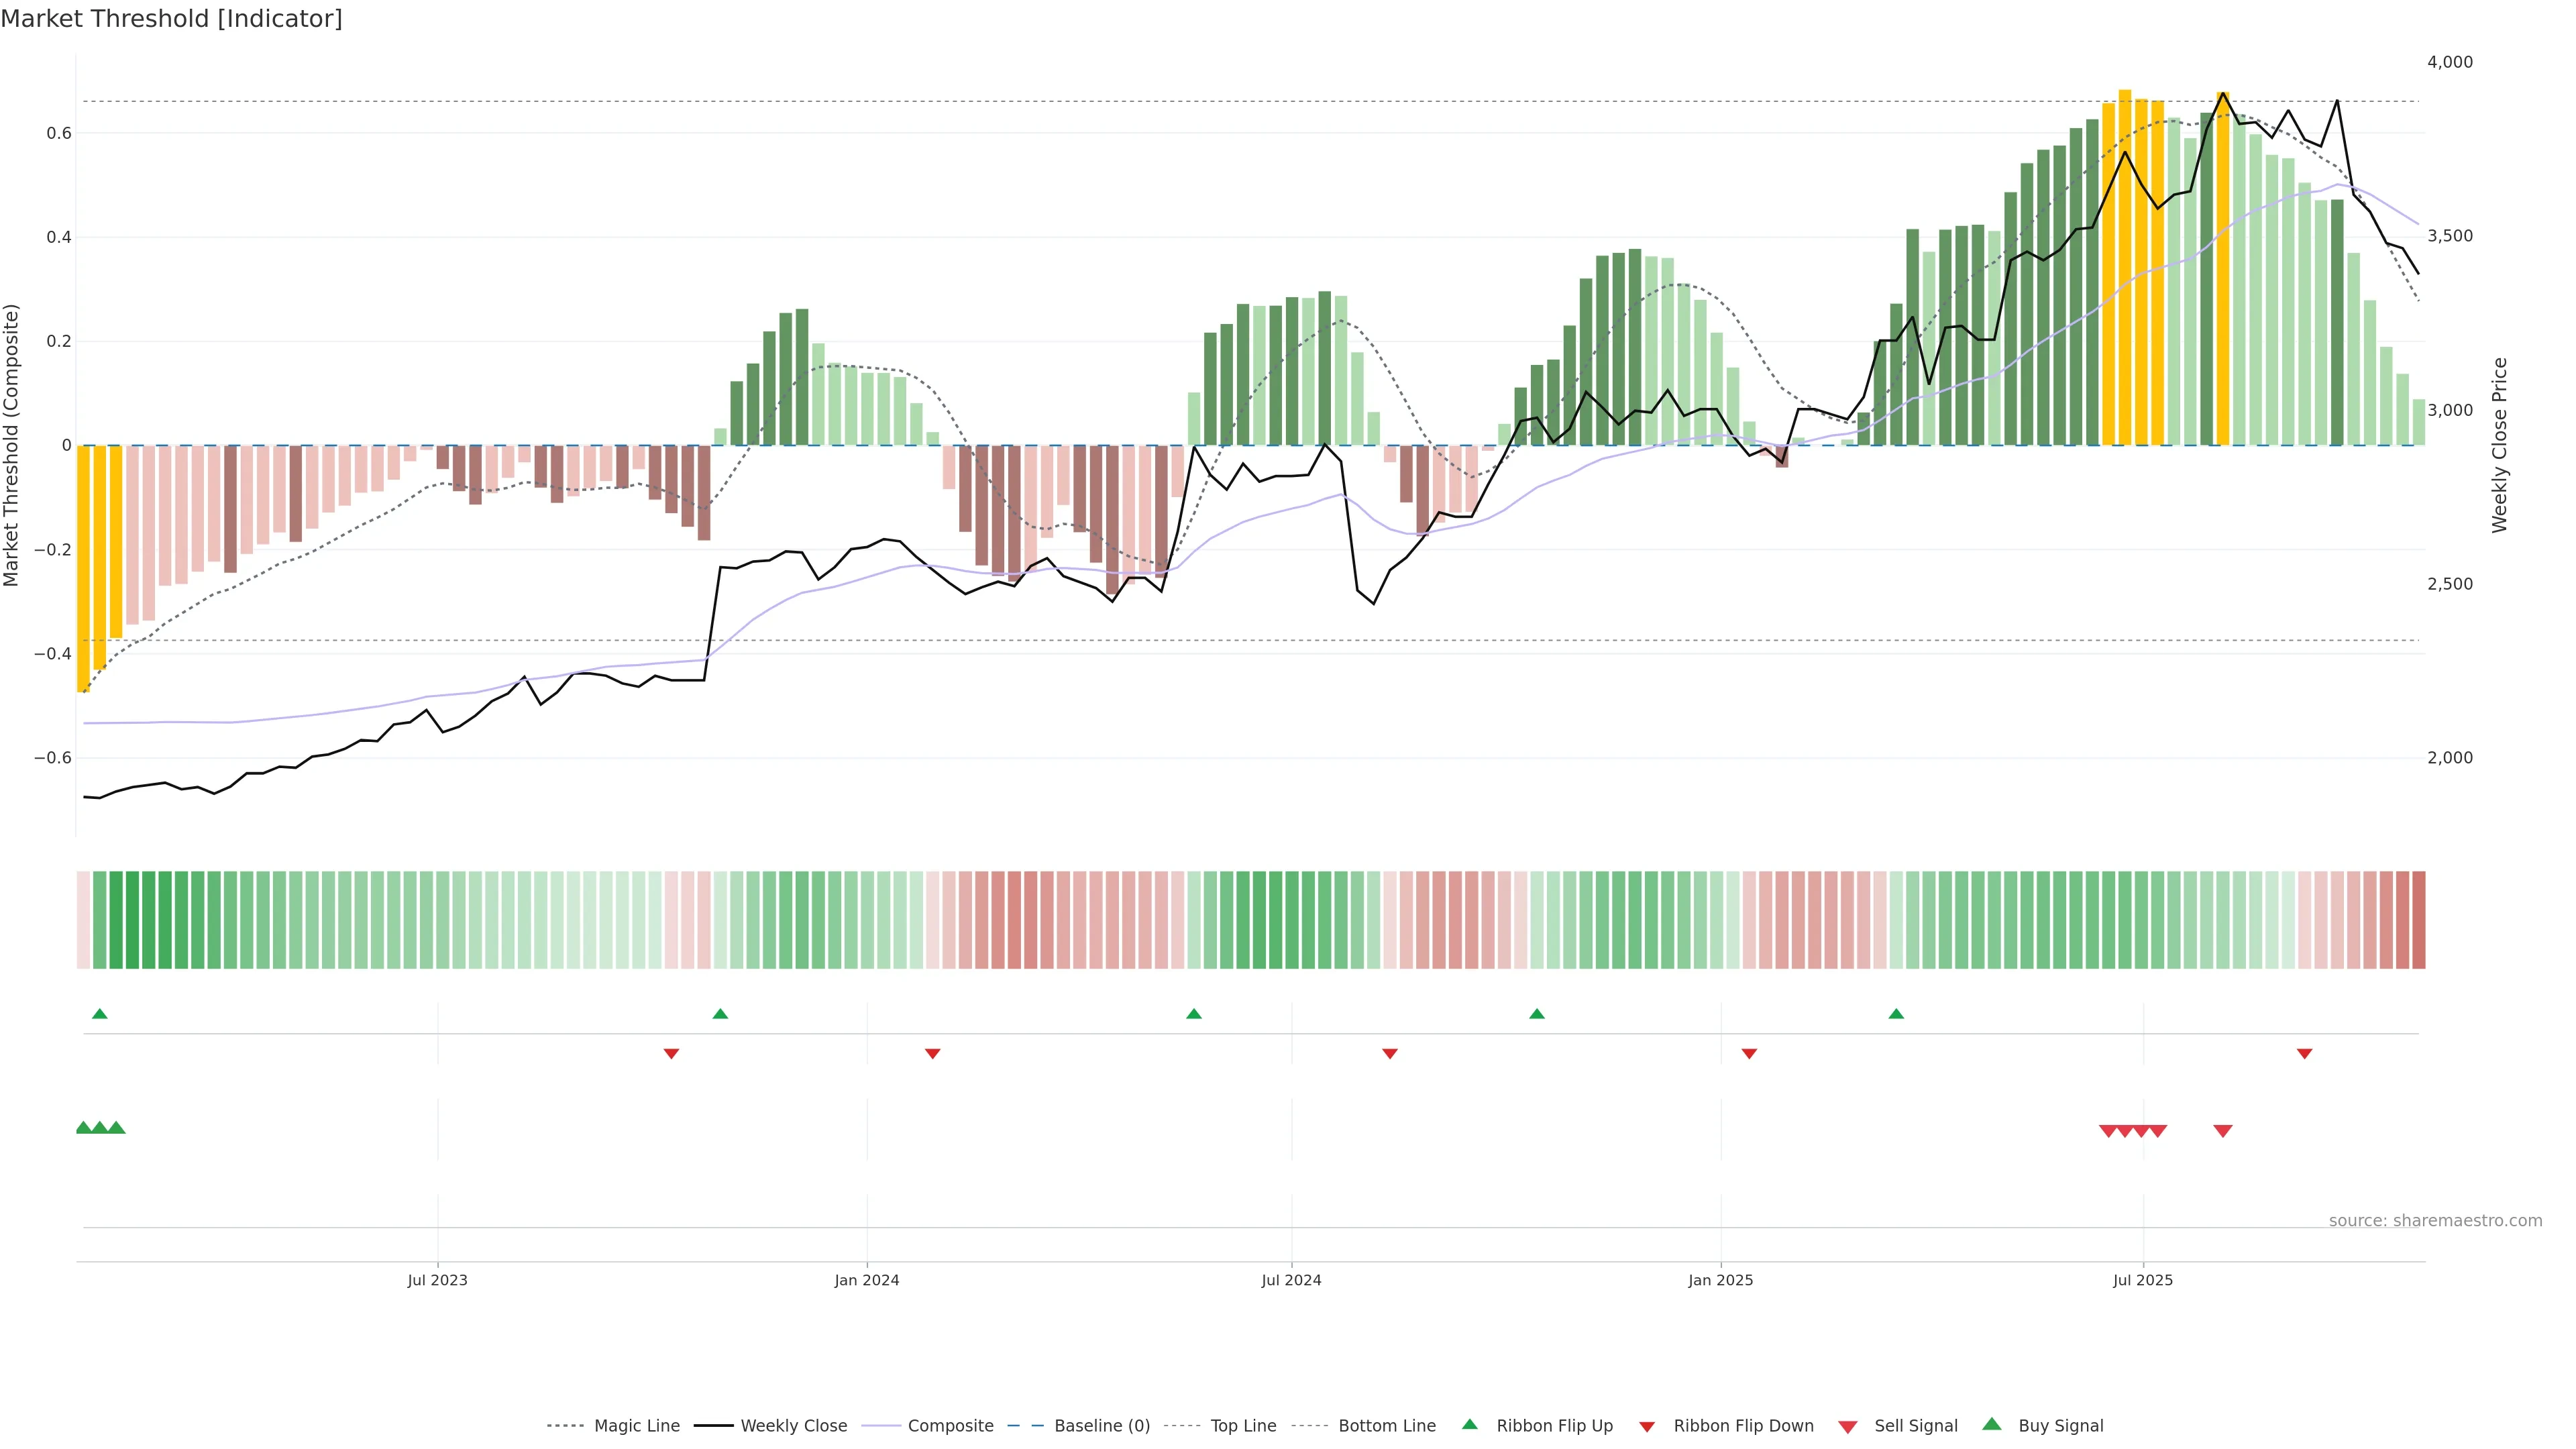This screenshot has height=1449, width=2576.
Task: Click the Jul 2024 axis label
Action: click(1291, 1280)
